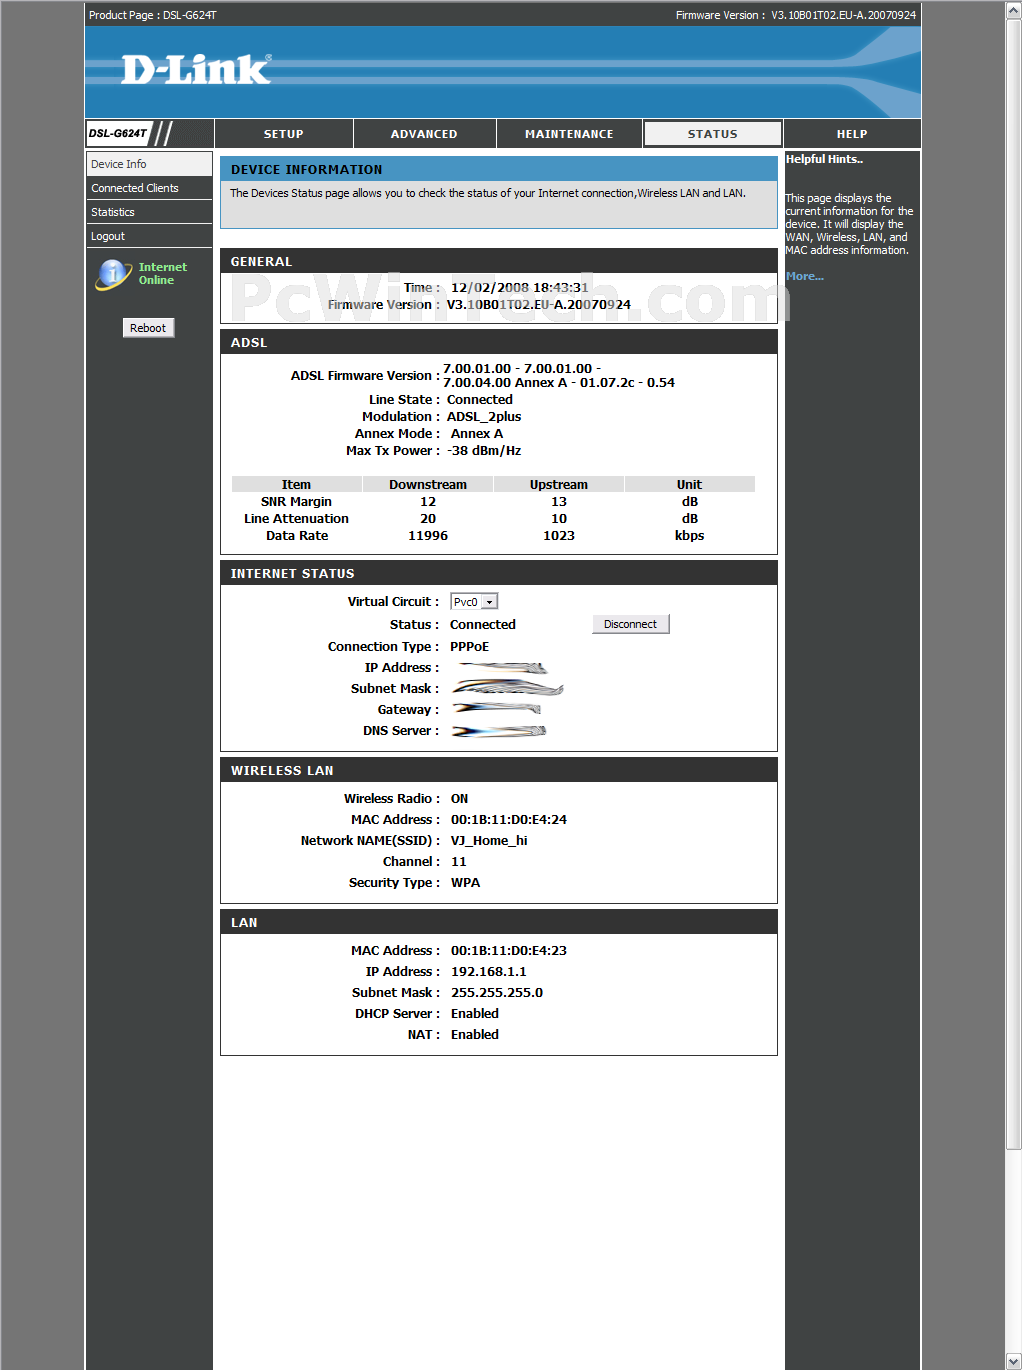Click the Internet Online globe icon
The height and width of the screenshot is (1370, 1022).
(x=113, y=273)
